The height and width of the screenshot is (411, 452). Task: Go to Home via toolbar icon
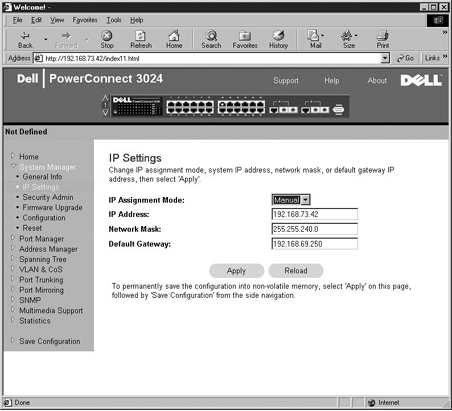(174, 35)
